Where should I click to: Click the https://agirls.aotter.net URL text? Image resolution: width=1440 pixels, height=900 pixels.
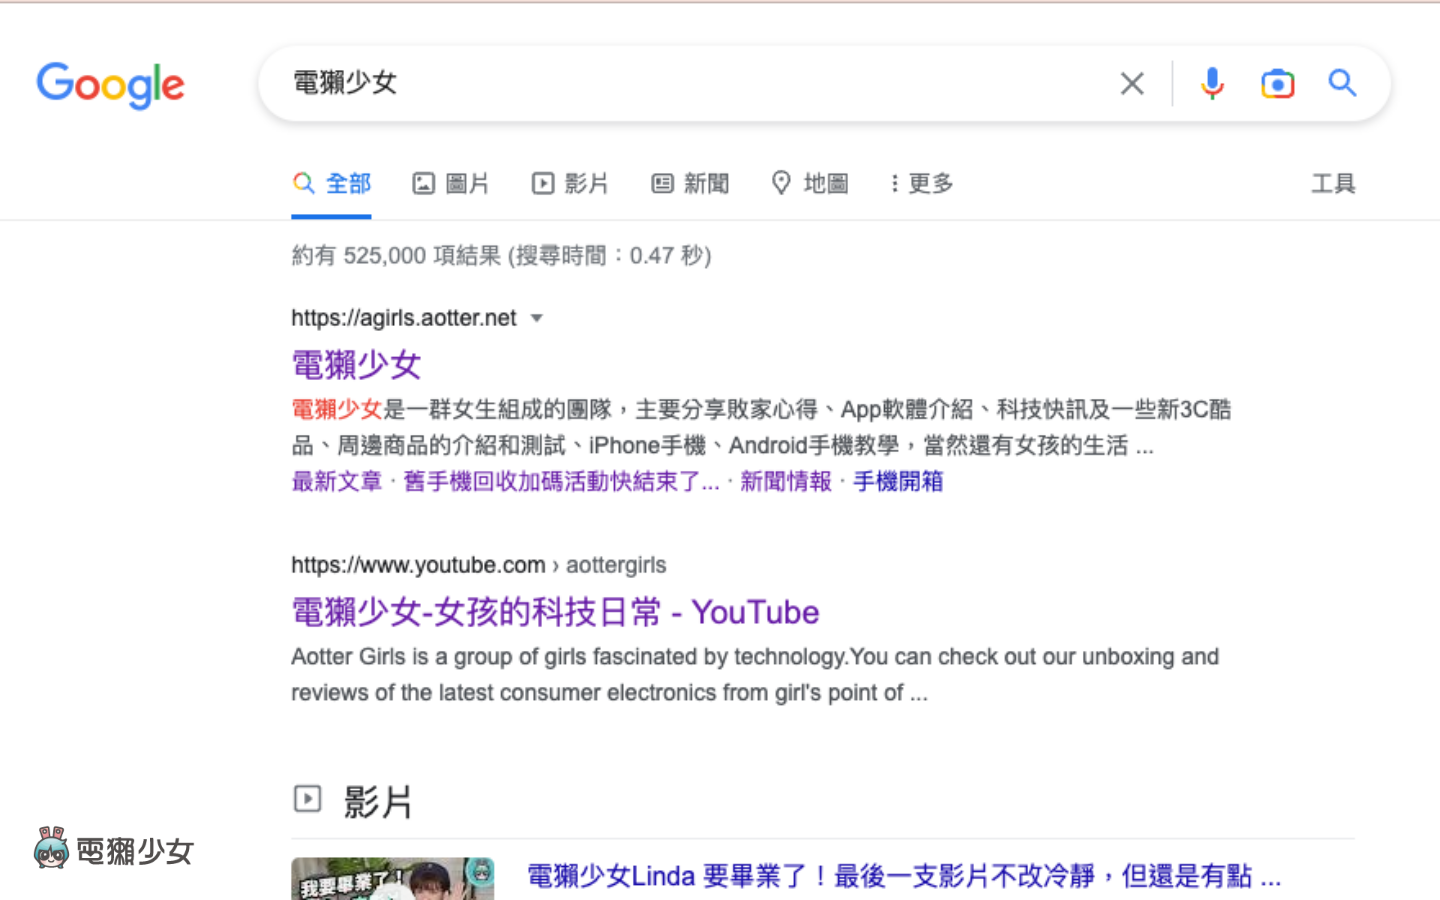point(404,318)
